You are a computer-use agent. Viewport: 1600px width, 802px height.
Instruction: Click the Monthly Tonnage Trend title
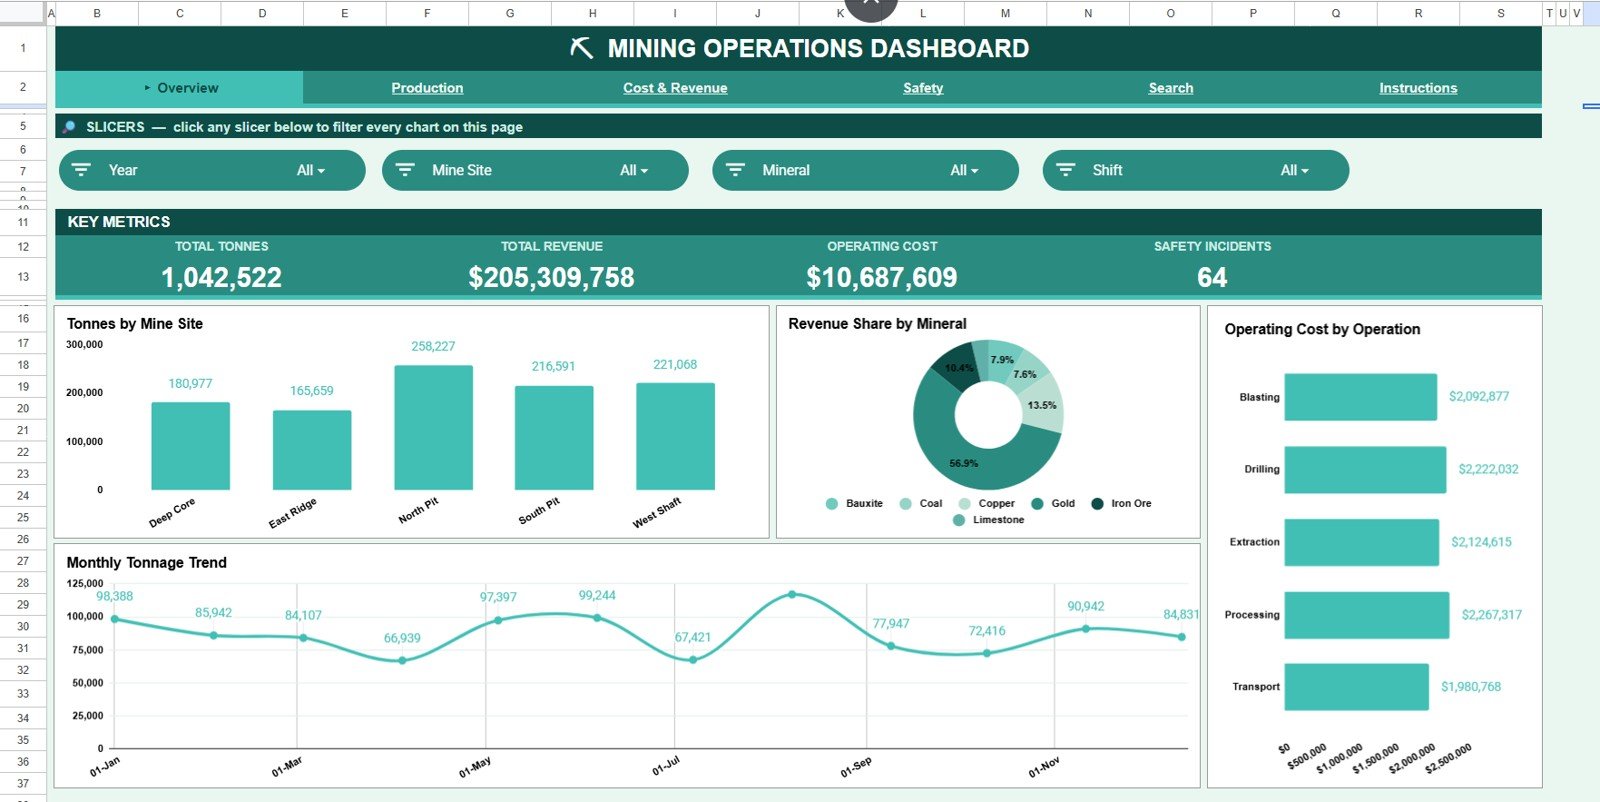(147, 563)
